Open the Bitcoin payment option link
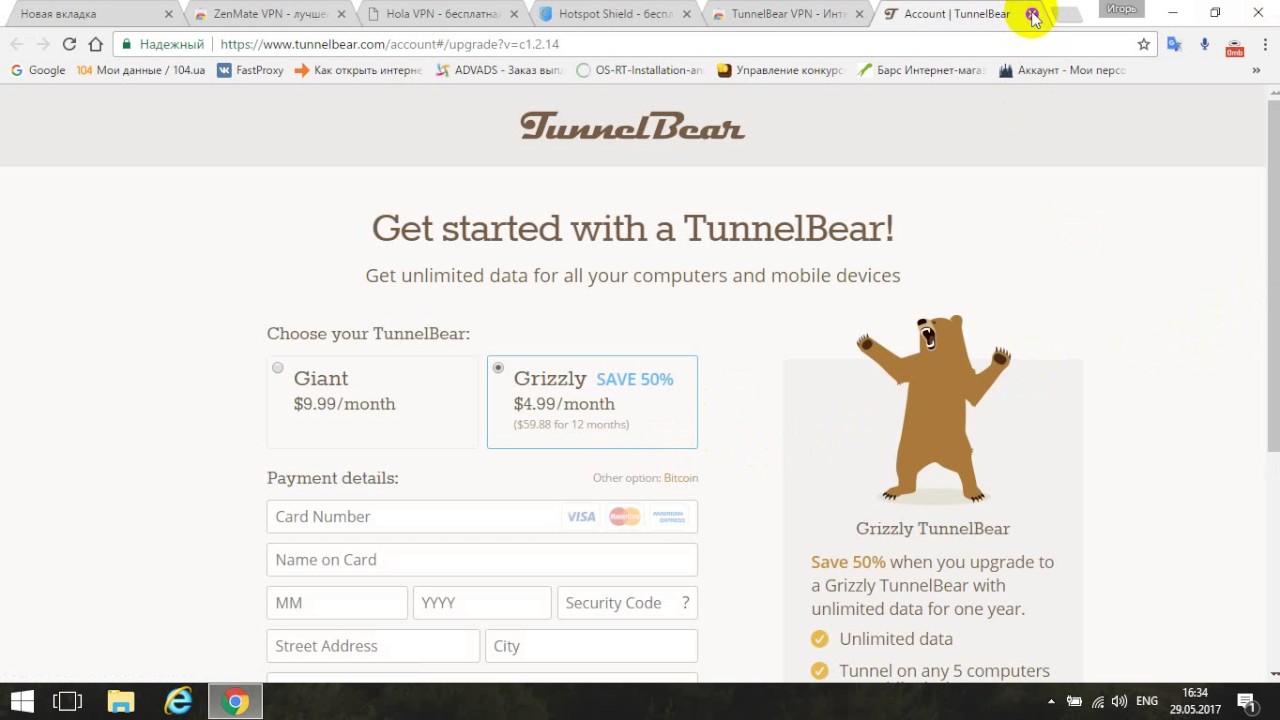 pos(681,478)
